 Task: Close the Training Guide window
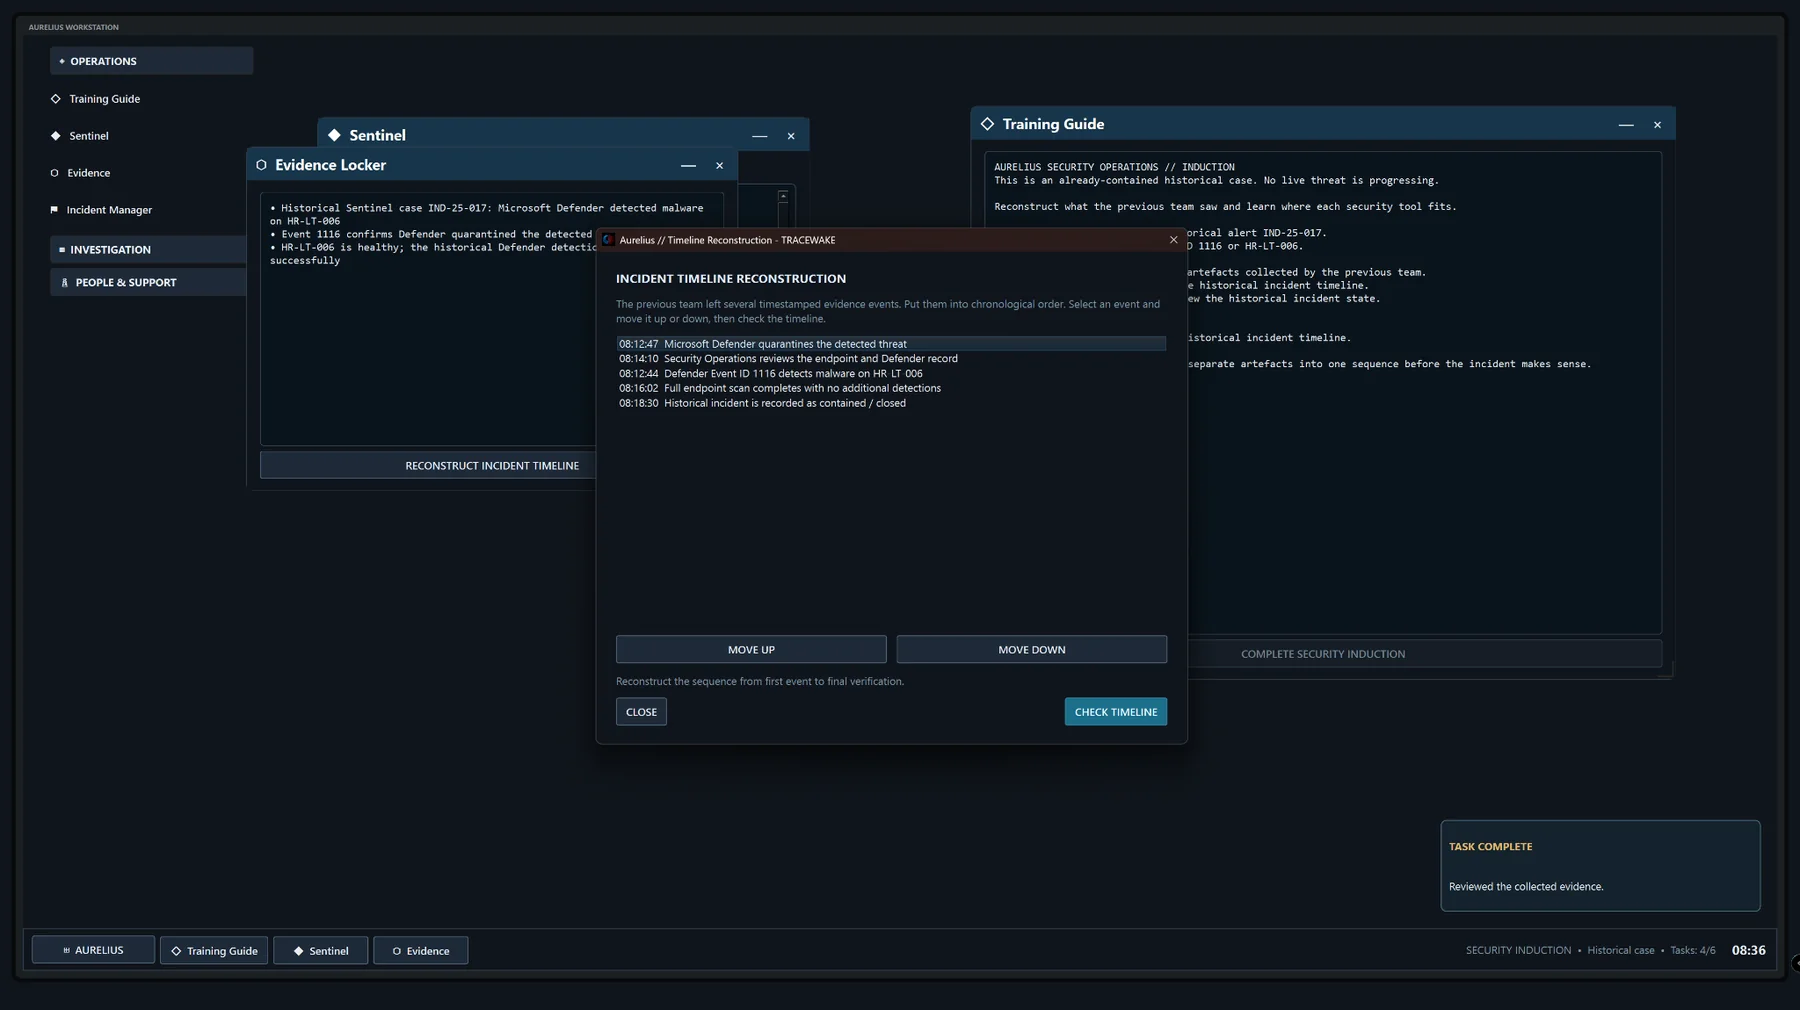1657,125
